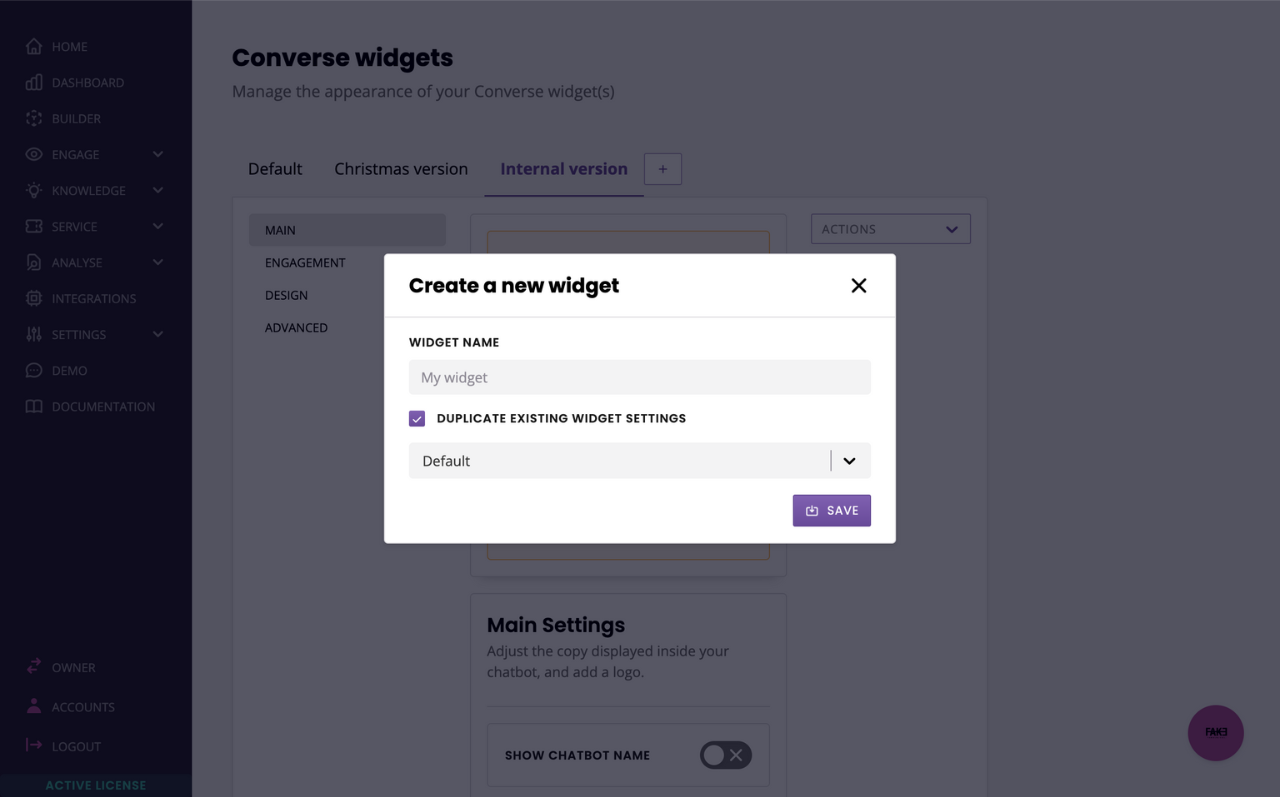Click the Owner link label
This screenshot has height=797, width=1280.
tap(74, 668)
